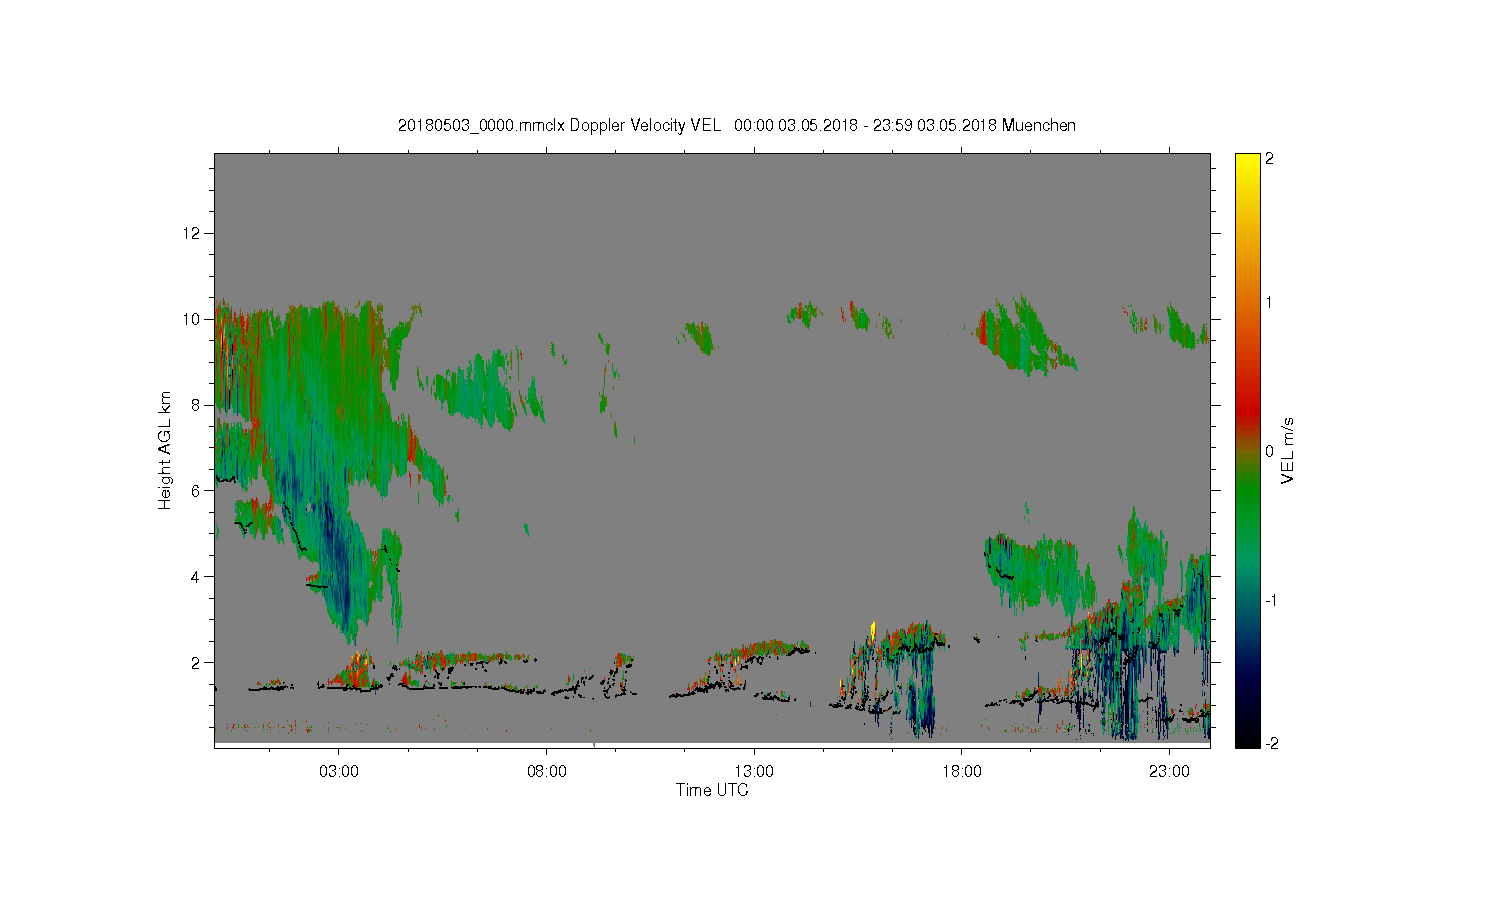
Task: Click the 23:00 time tick label
Action: coord(1169,772)
